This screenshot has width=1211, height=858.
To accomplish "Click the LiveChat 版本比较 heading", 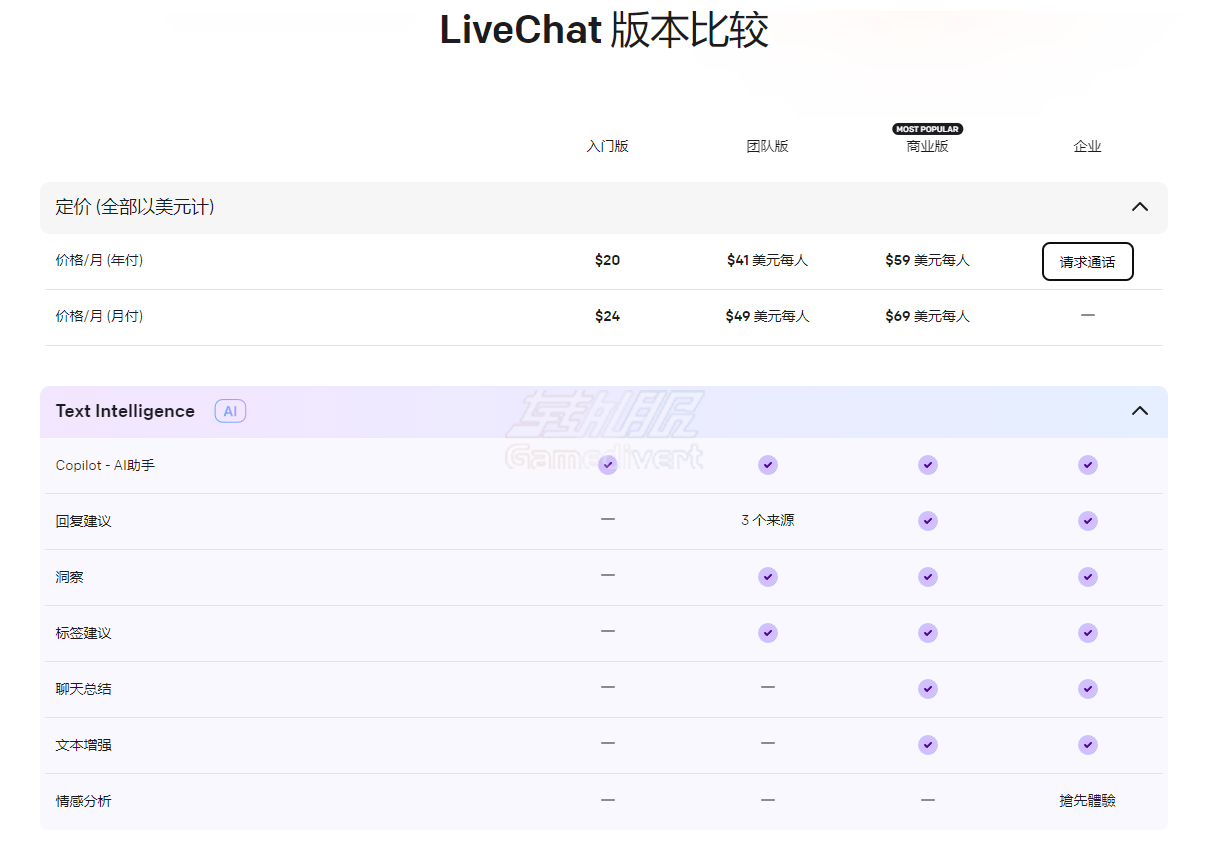I will click(604, 31).
